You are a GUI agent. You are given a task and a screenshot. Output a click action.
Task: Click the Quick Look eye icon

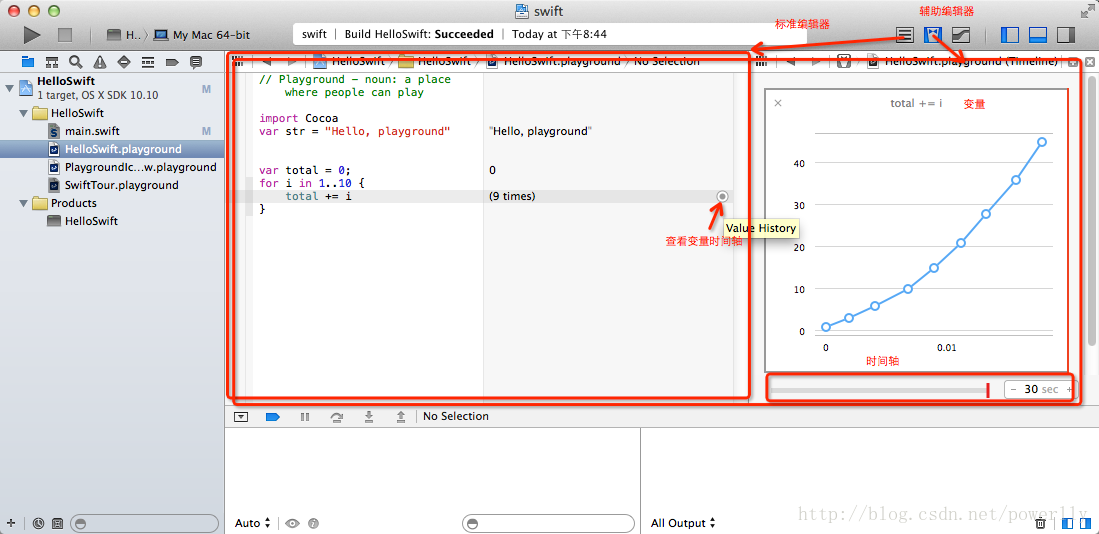[x=292, y=523]
